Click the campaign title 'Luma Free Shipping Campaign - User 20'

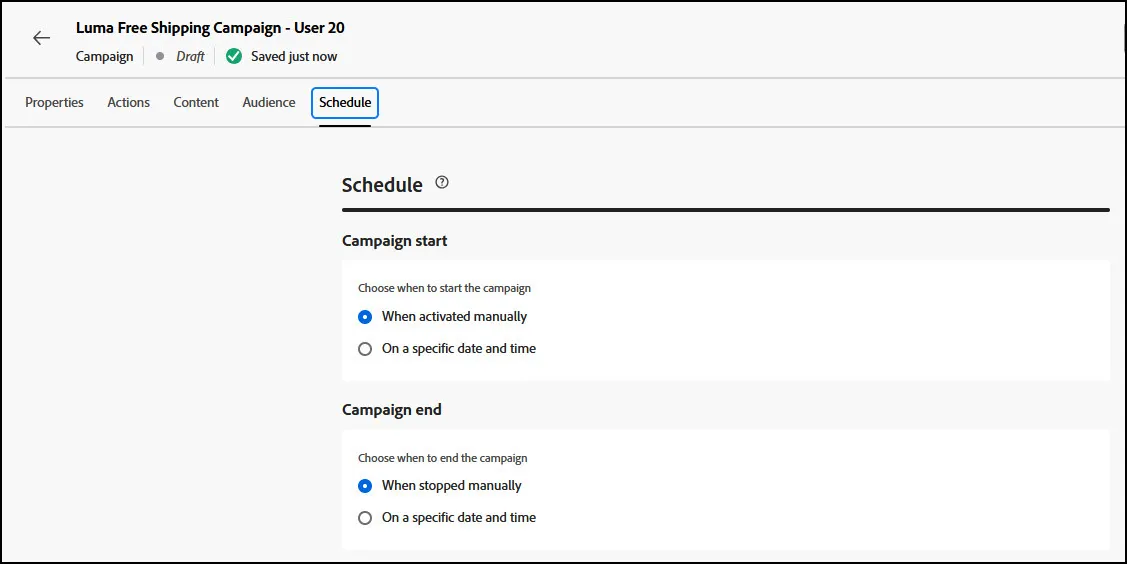pyautogui.click(x=210, y=28)
